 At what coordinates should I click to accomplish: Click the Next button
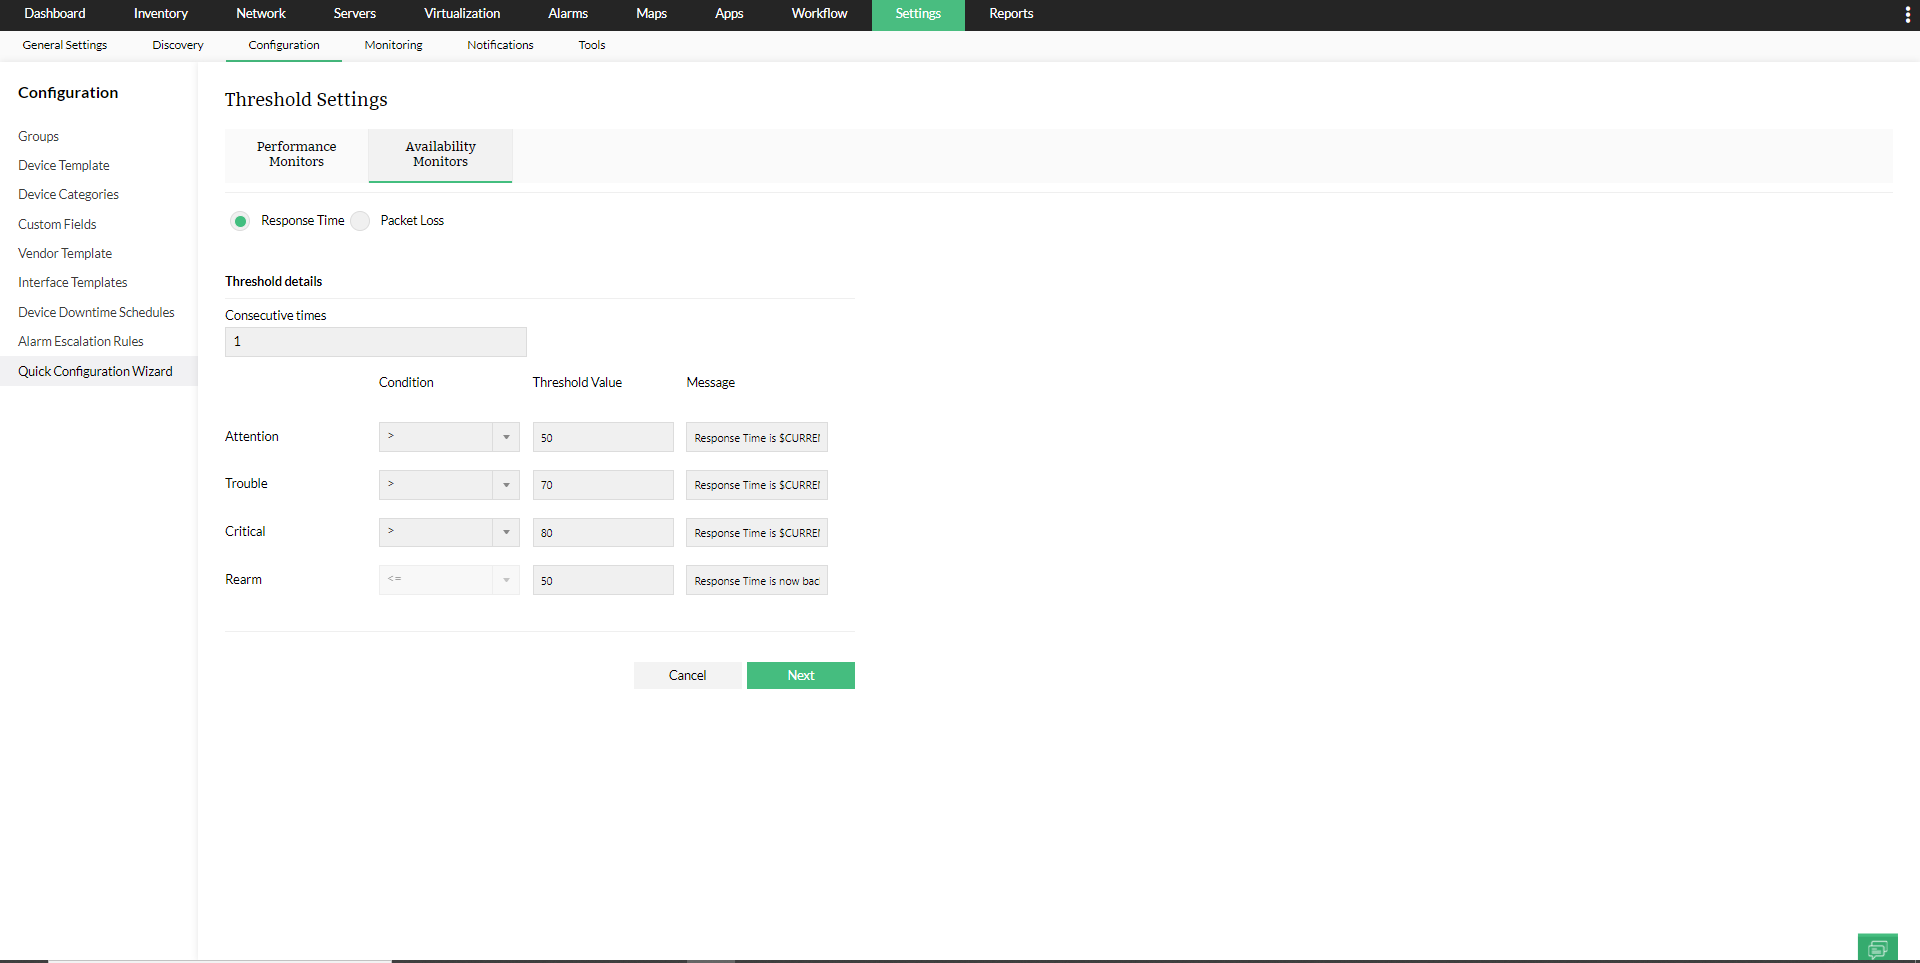click(x=801, y=676)
